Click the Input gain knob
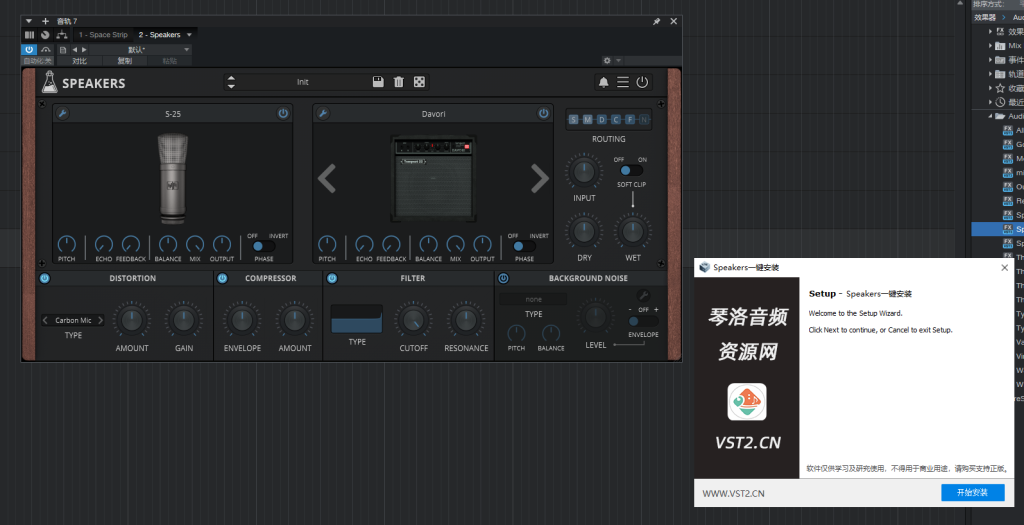Screen dimensions: 1024x525 (584, 172)
